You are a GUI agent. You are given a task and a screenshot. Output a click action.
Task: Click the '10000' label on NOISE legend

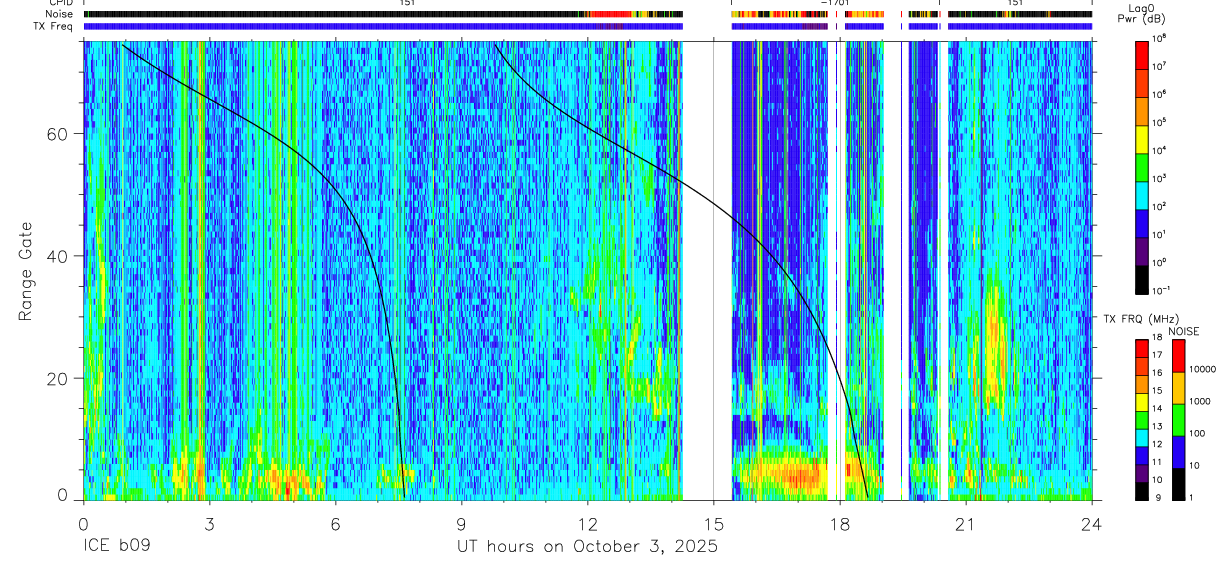(x=1203, y=371)
